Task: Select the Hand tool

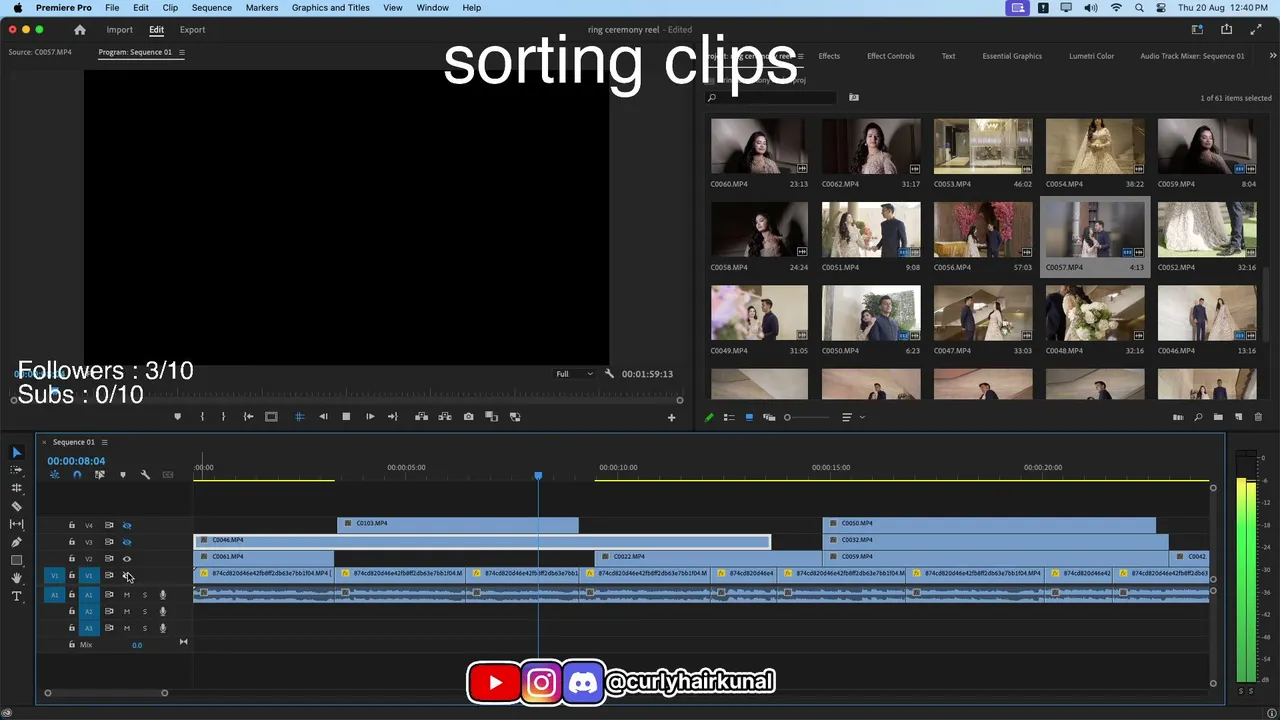Action: pos(16,578)
